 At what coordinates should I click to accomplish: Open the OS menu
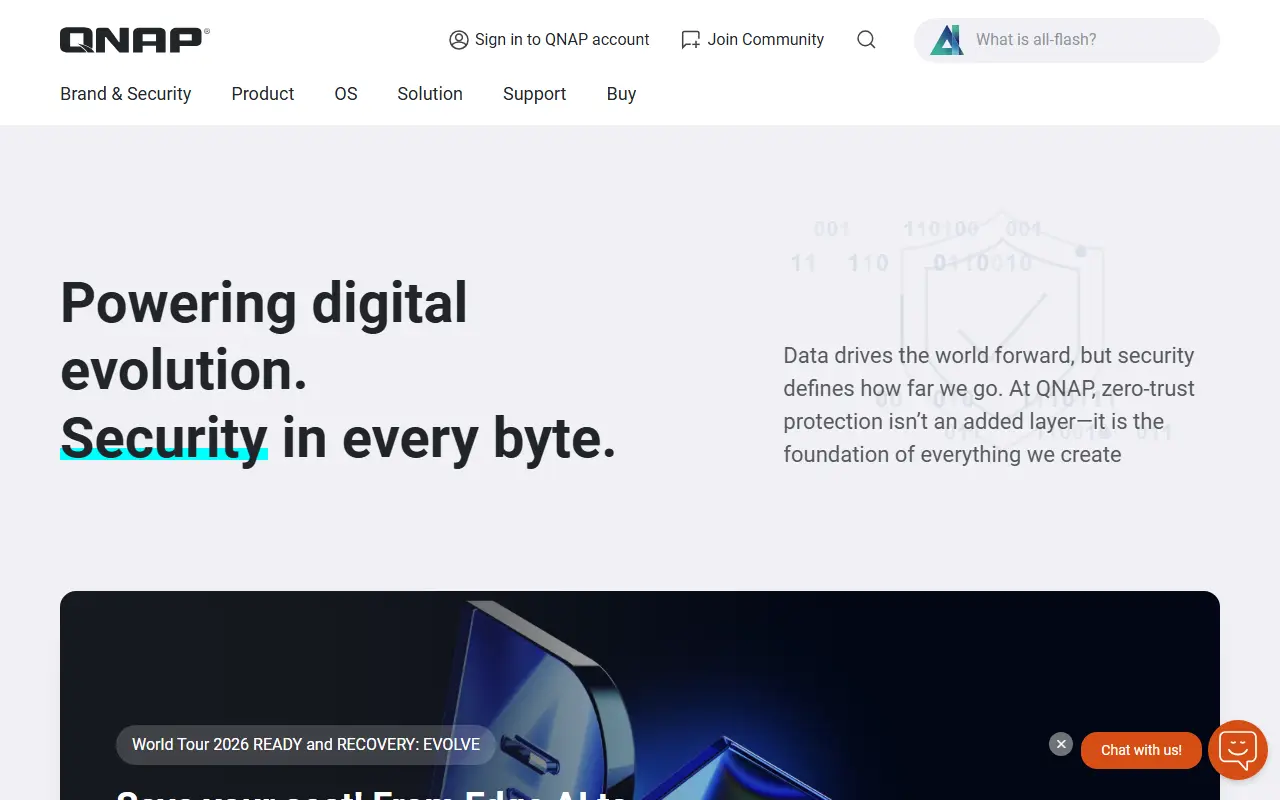point(346,94)
